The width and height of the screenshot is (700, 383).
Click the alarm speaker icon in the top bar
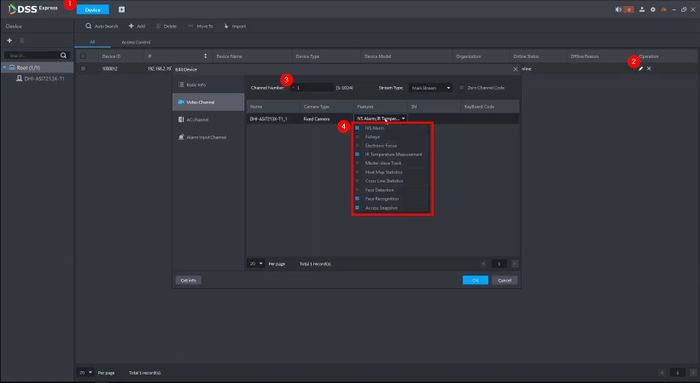click(x=618, y=9)
